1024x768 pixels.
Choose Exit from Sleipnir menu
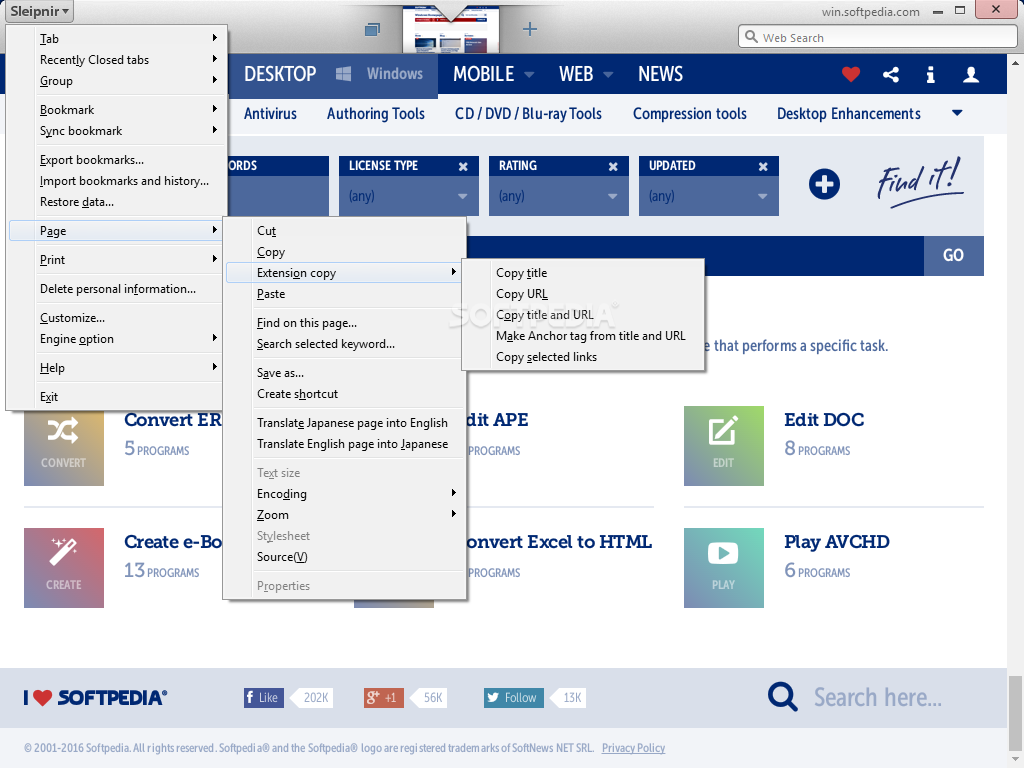(x=116, y=396)
